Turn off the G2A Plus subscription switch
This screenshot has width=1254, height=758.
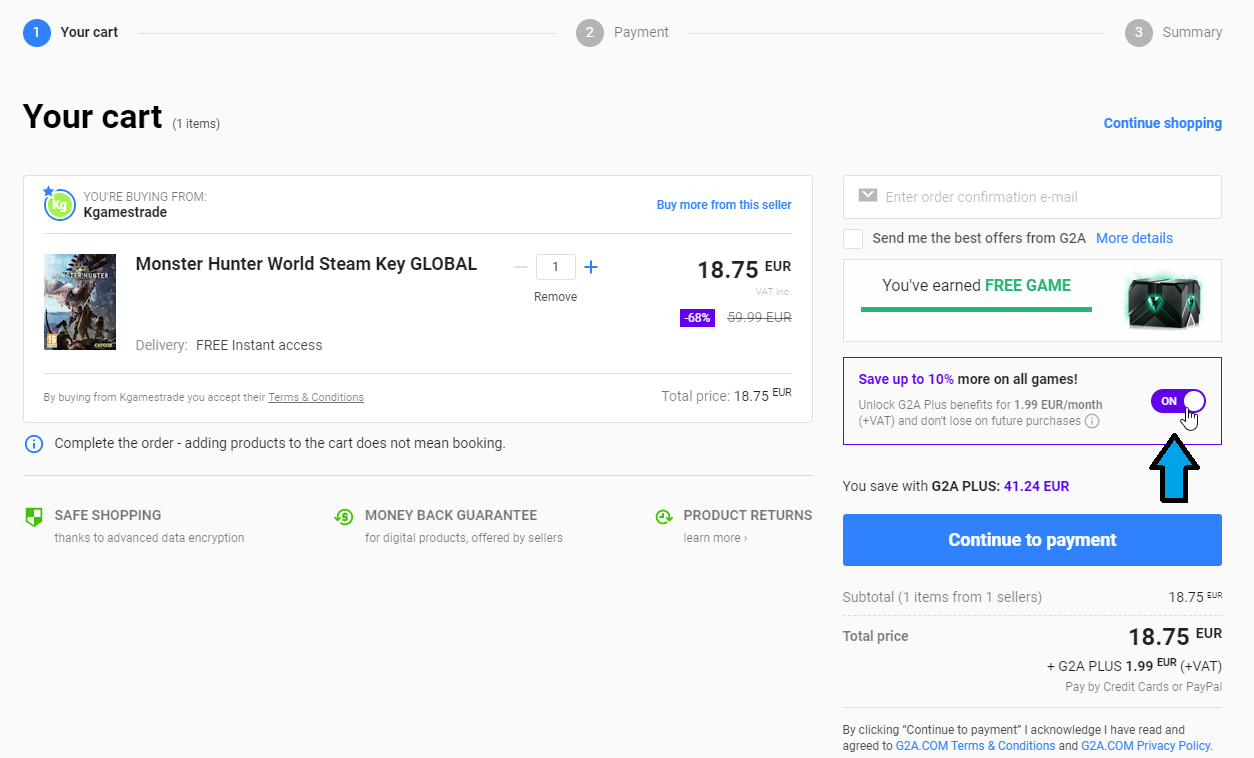pos(1178,400)
